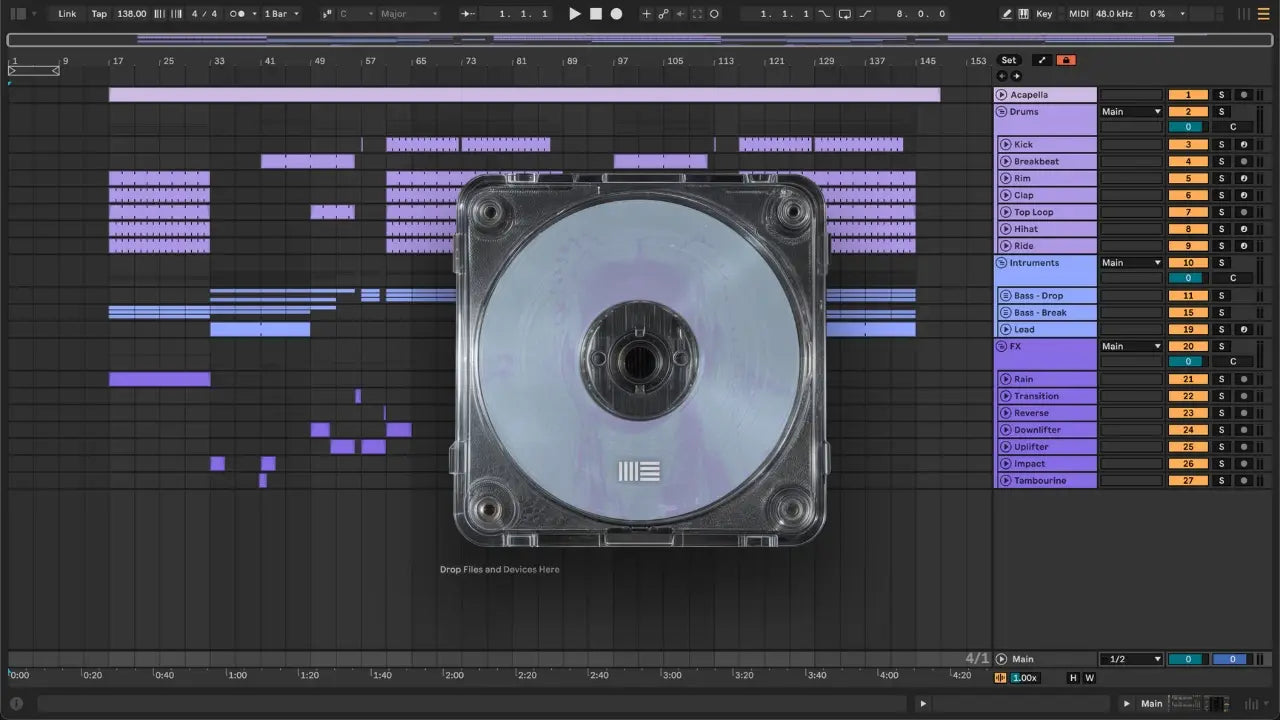Solo the Kick track
1280x720 pixels.
point(1220,145)
